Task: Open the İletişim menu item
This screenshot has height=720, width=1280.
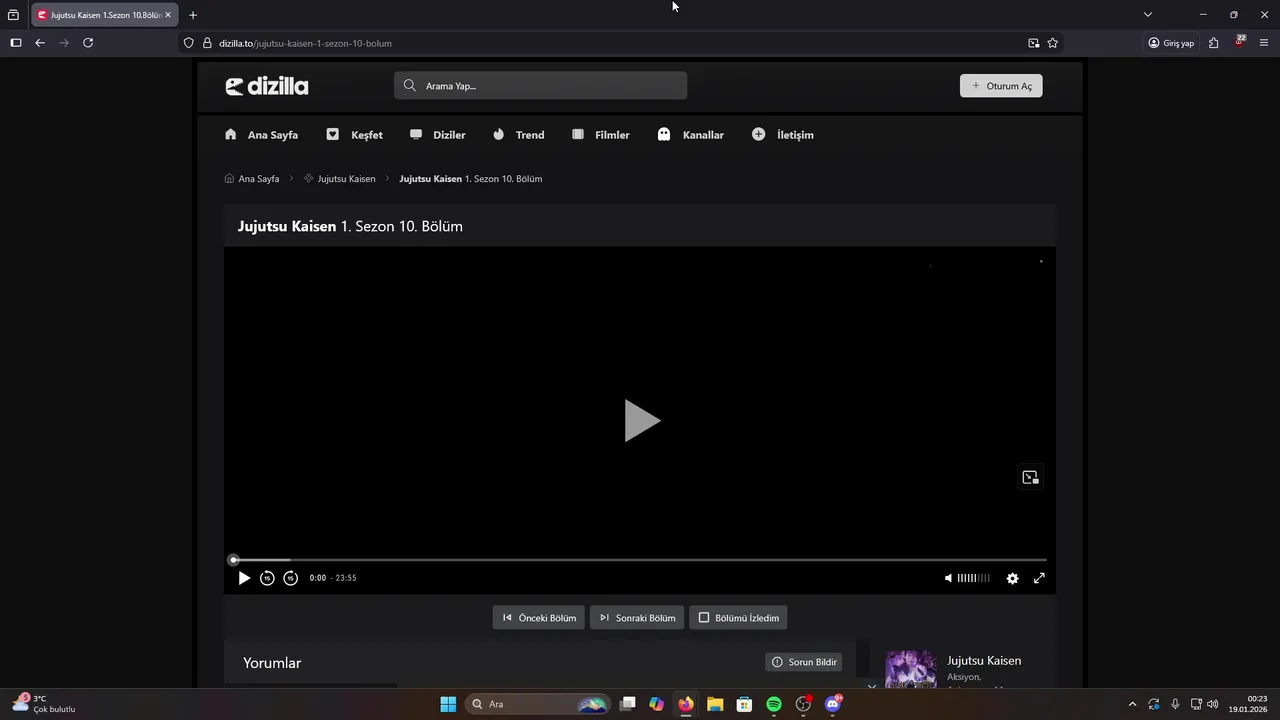Action: click(783, 135)
